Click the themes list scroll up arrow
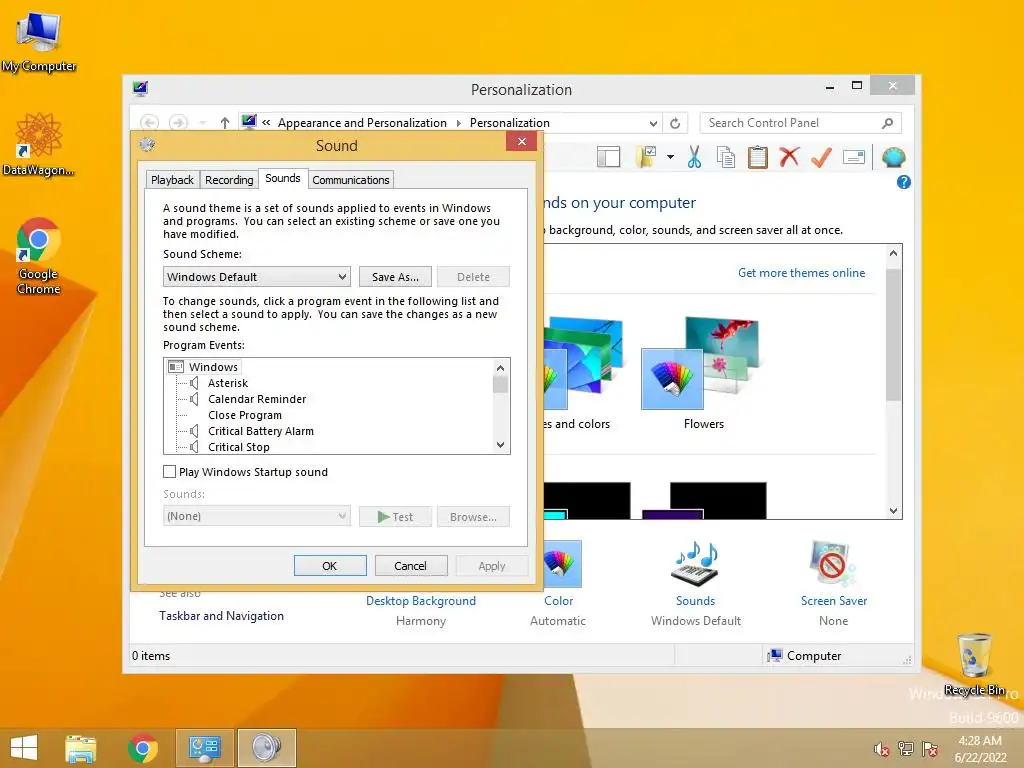 coord(893,253)
